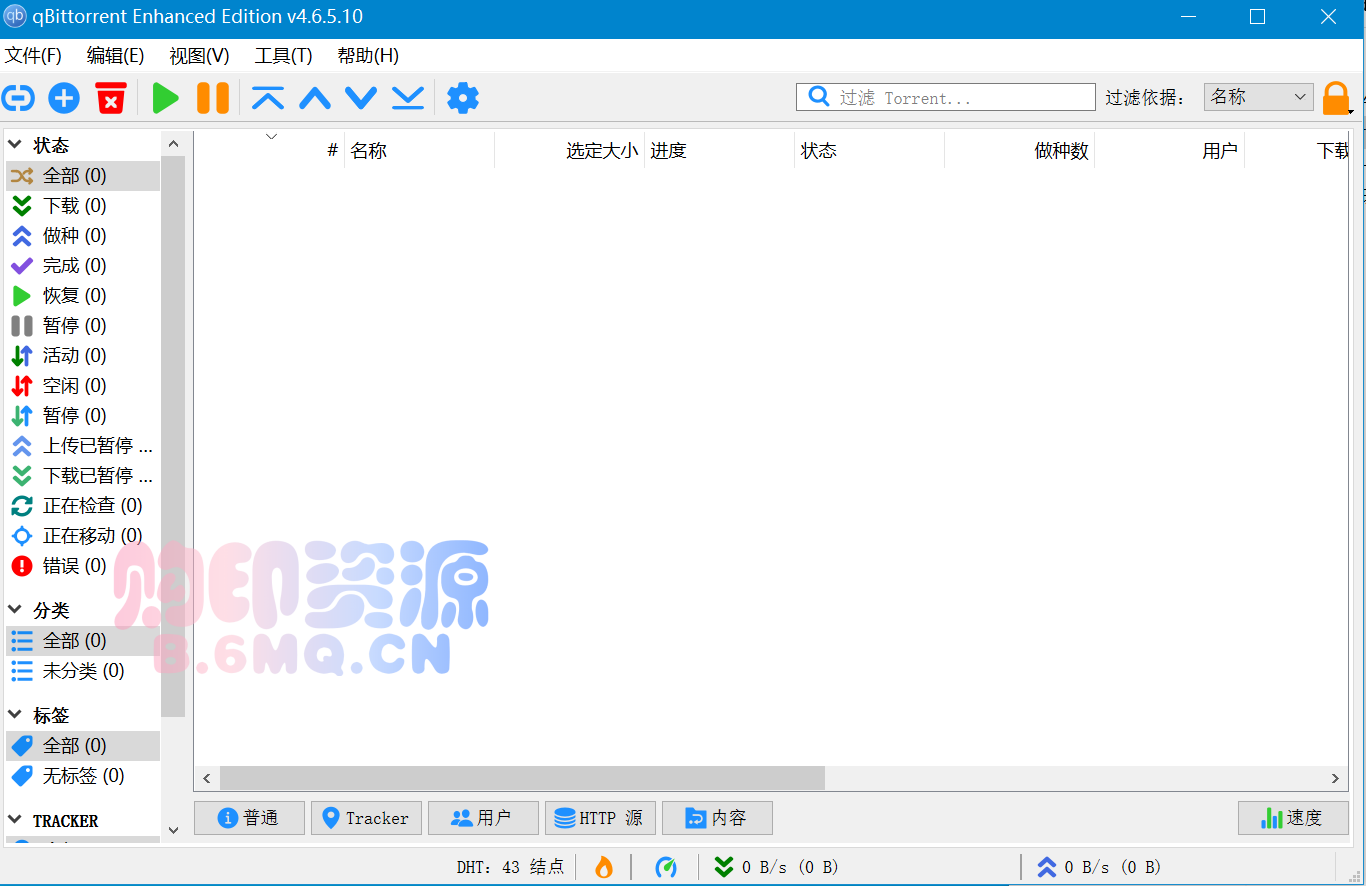Screen dimensions: 1366x886
Task: Open the 帮助(H) menu
Action: [x=368, y=56]
